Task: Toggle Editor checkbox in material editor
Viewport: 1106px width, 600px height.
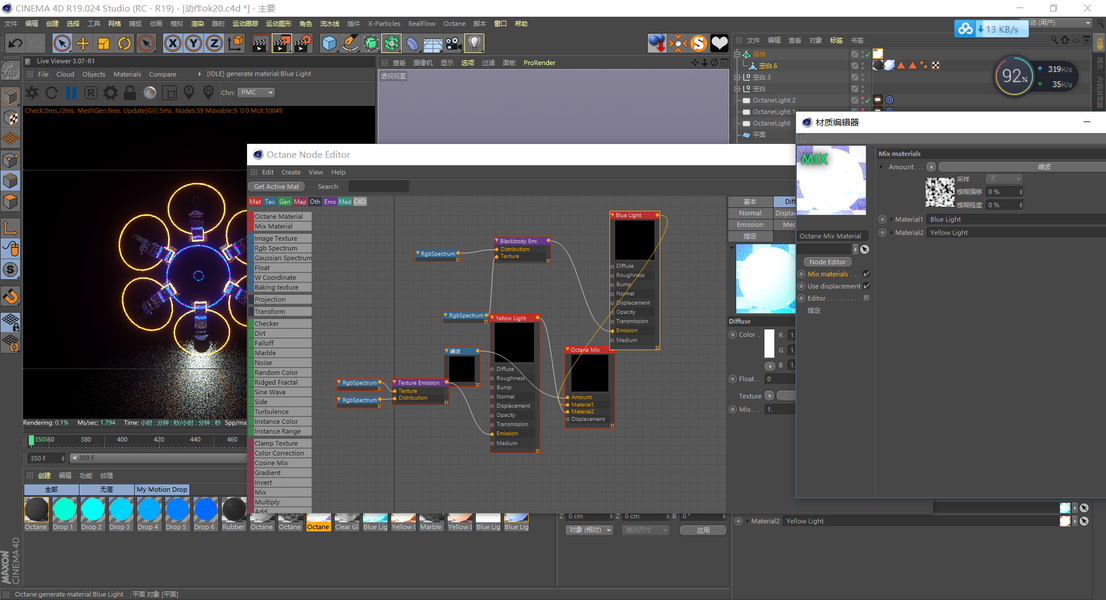Action: pos(866,298)
